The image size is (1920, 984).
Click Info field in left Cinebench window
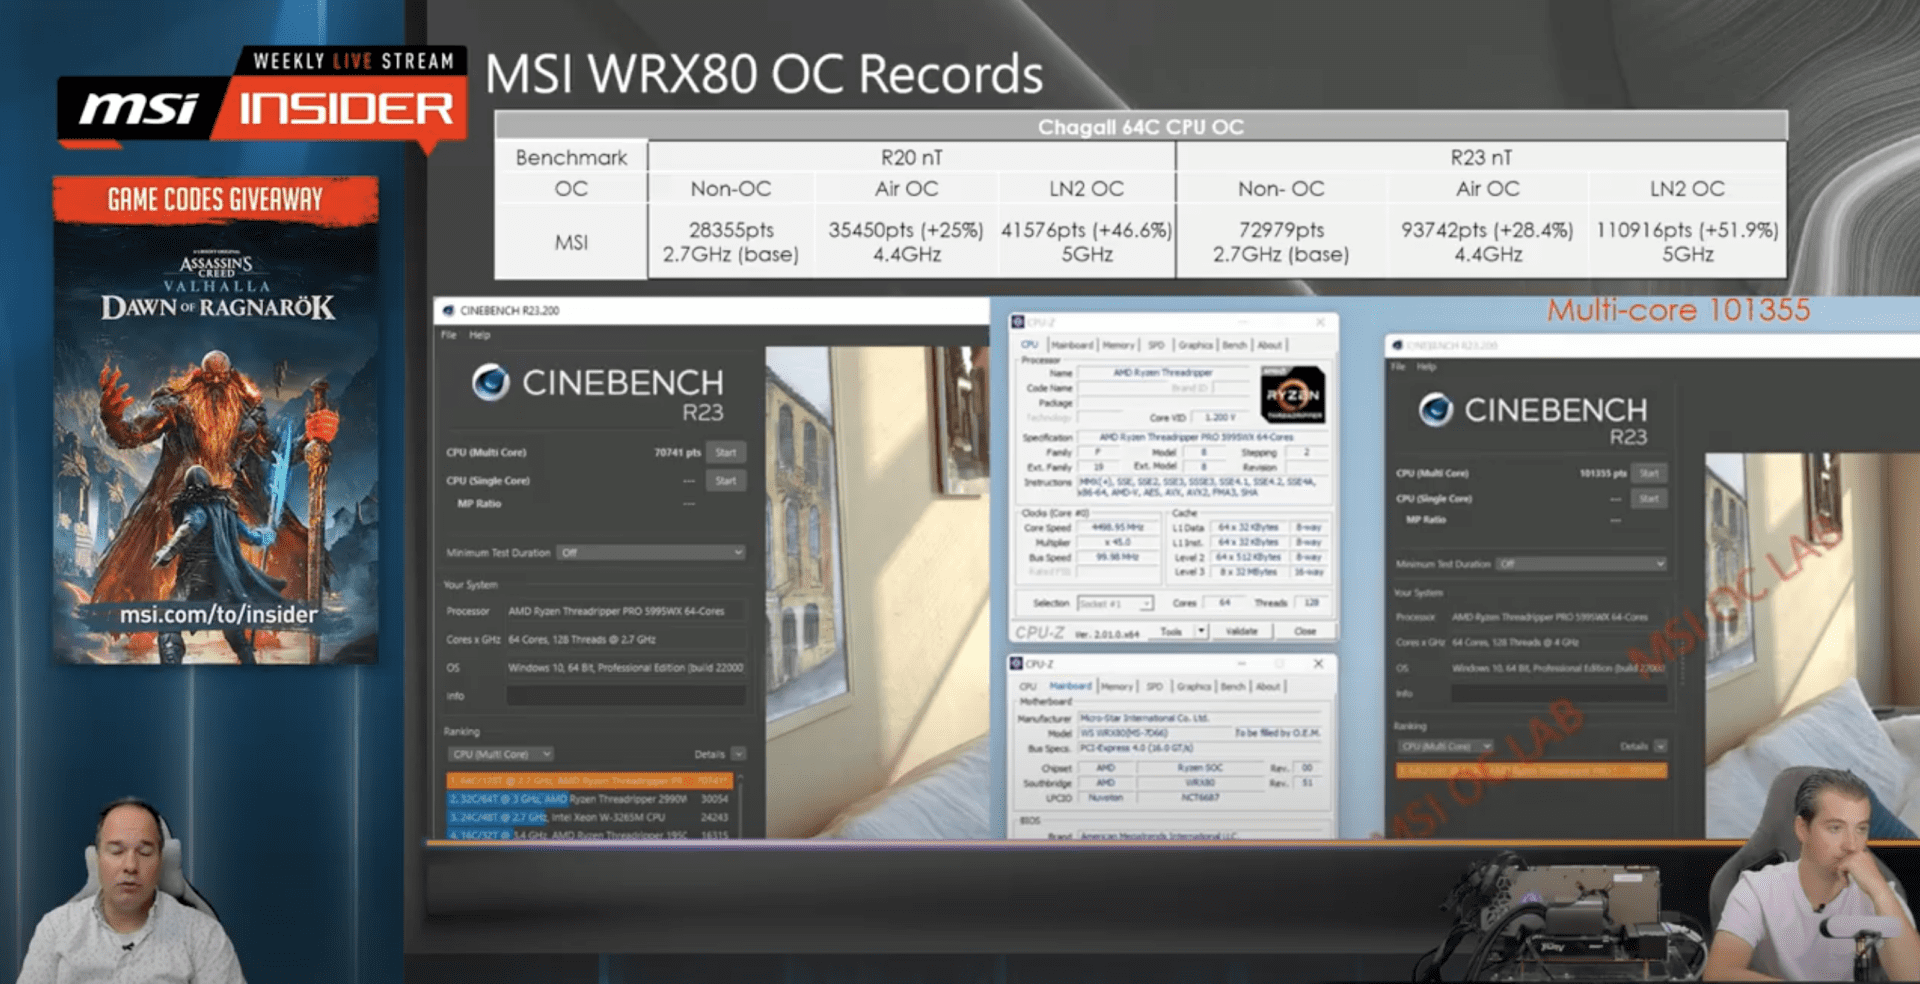[x=626, y=696]
